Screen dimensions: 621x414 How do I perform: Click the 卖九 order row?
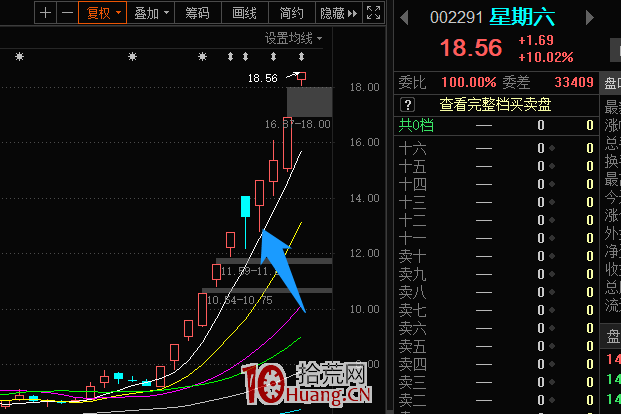point(496,274)
